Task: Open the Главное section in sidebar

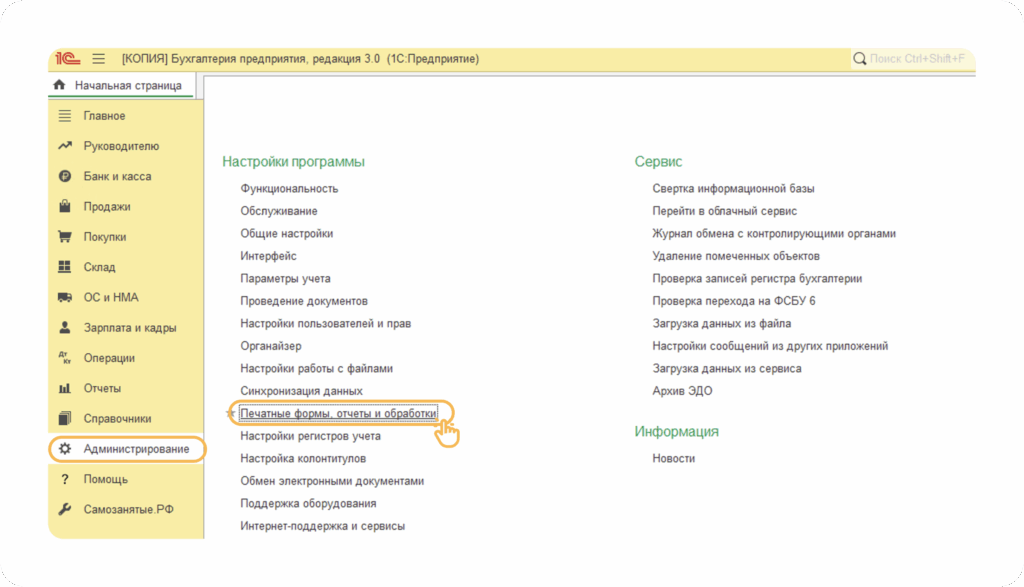Action: click(x=104, y=116)
